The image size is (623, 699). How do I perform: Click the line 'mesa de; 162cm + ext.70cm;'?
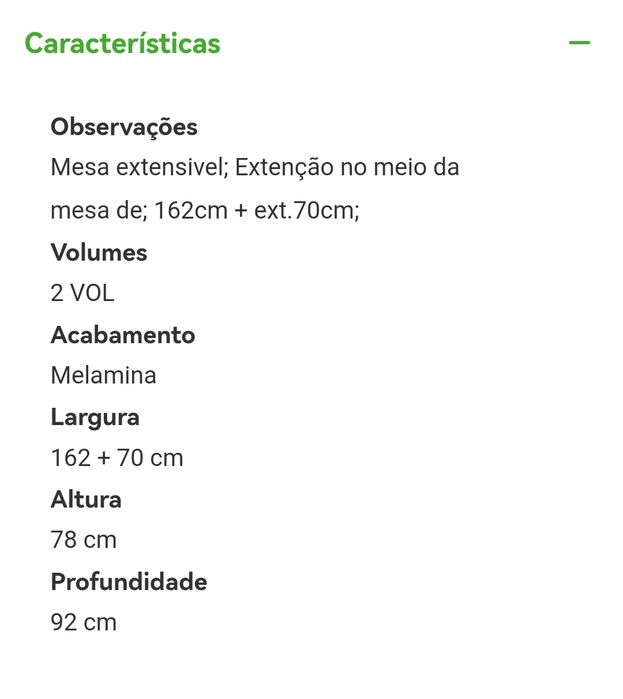point(205,210)
